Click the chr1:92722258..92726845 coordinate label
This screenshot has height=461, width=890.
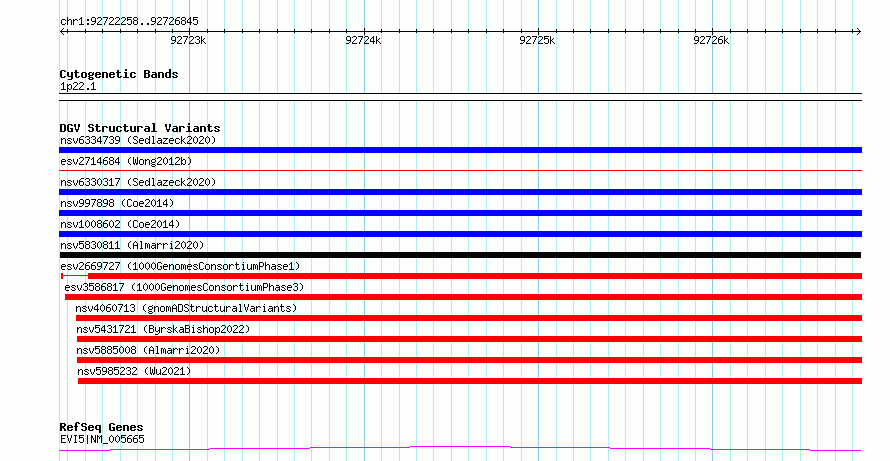(129, 22)
